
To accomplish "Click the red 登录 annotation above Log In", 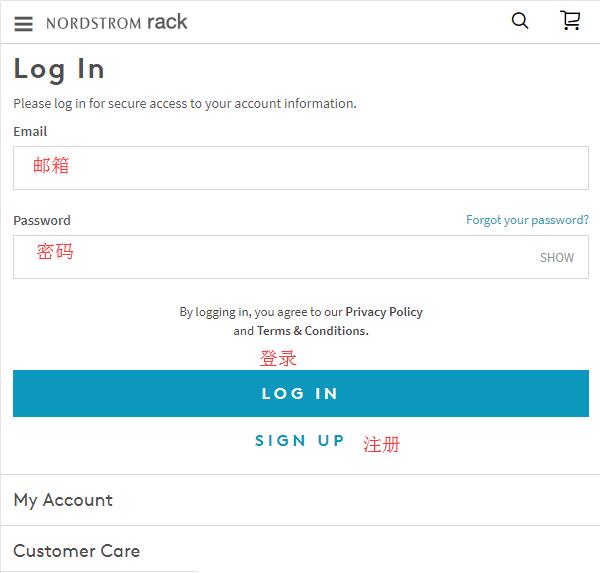I will 278,358.
